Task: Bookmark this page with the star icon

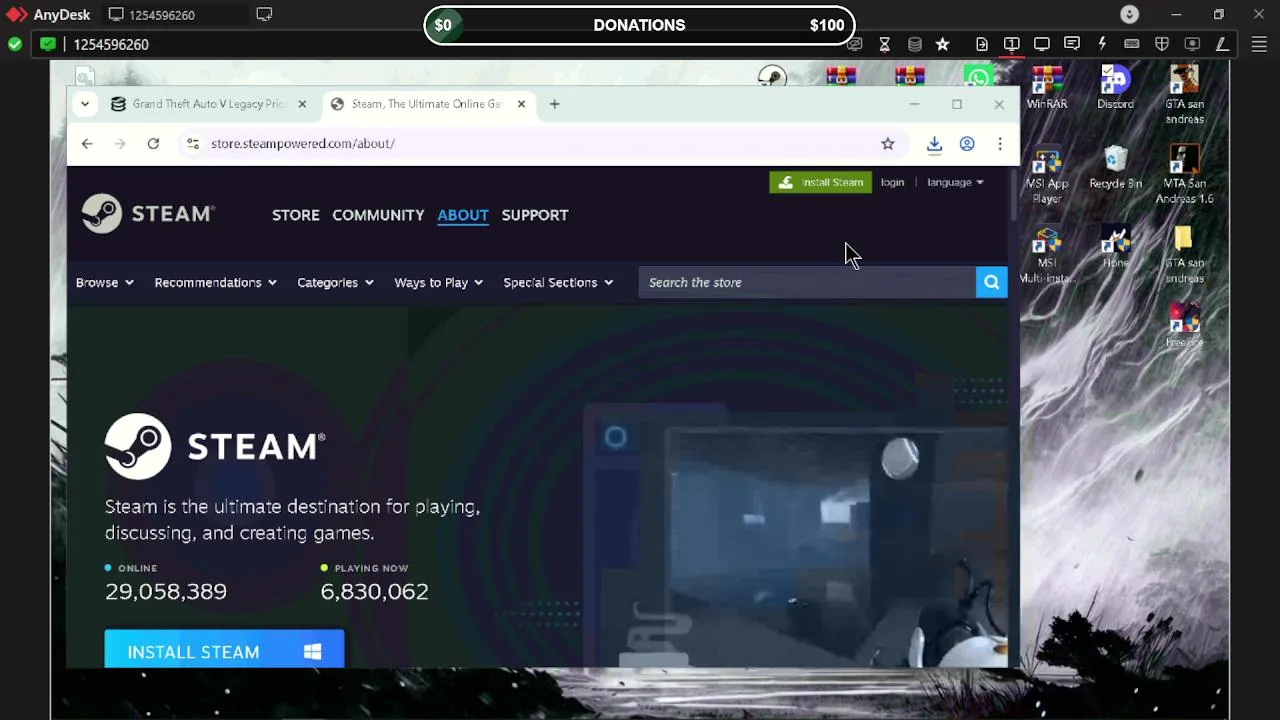Action: (888, 144)
